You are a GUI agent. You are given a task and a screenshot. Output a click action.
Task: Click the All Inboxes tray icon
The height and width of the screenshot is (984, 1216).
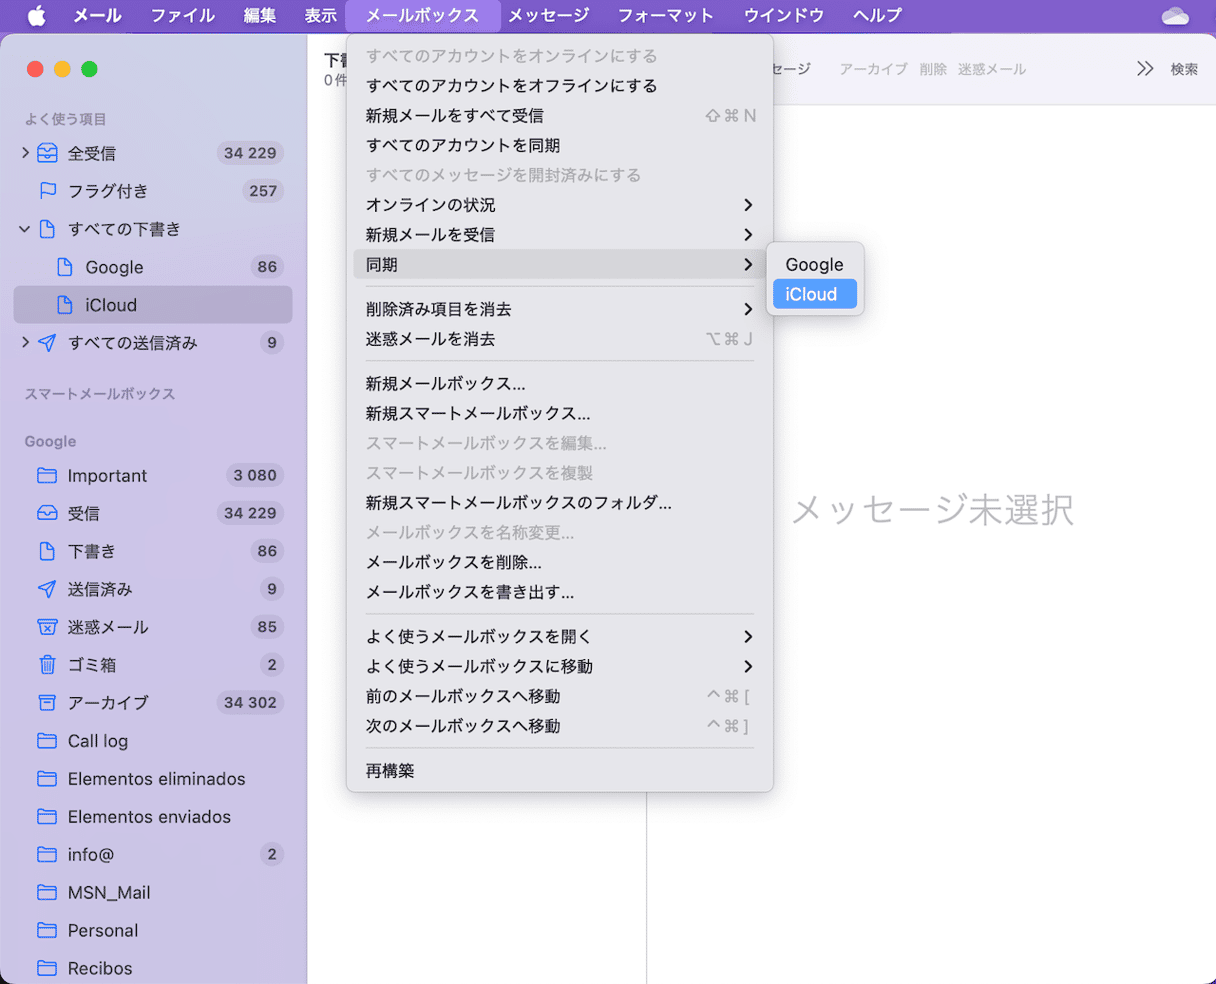(47, 153)
